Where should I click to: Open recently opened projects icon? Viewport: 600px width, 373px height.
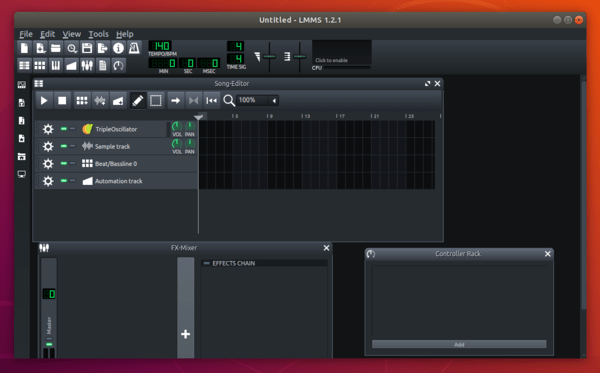pyautogui.click(x=72, y=48)
